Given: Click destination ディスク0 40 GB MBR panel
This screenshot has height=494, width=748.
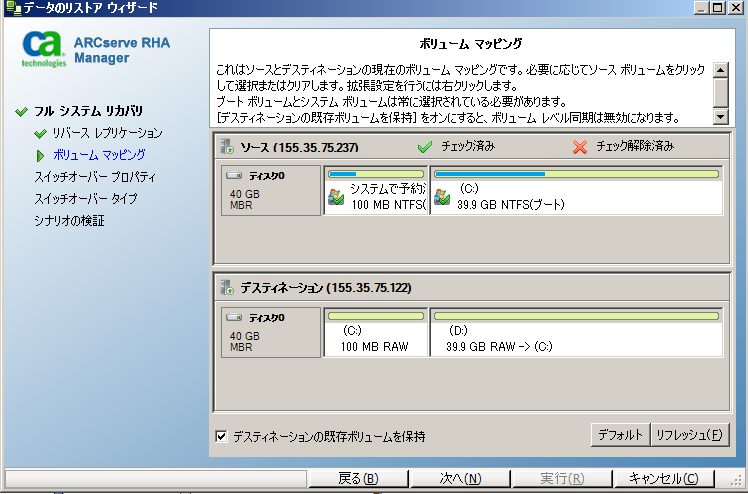Looking at the screenshot, I should click(x=271, y=332).
